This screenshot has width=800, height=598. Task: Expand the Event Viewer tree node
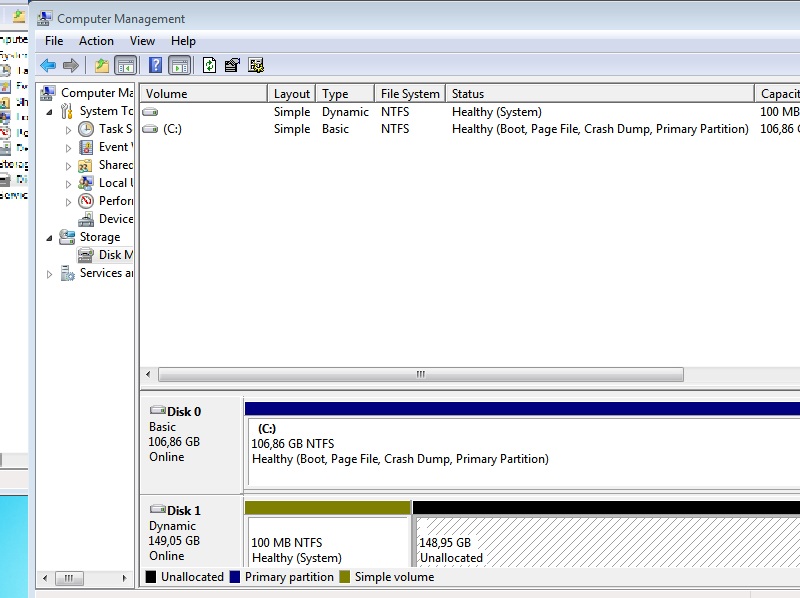click(68, 148)
